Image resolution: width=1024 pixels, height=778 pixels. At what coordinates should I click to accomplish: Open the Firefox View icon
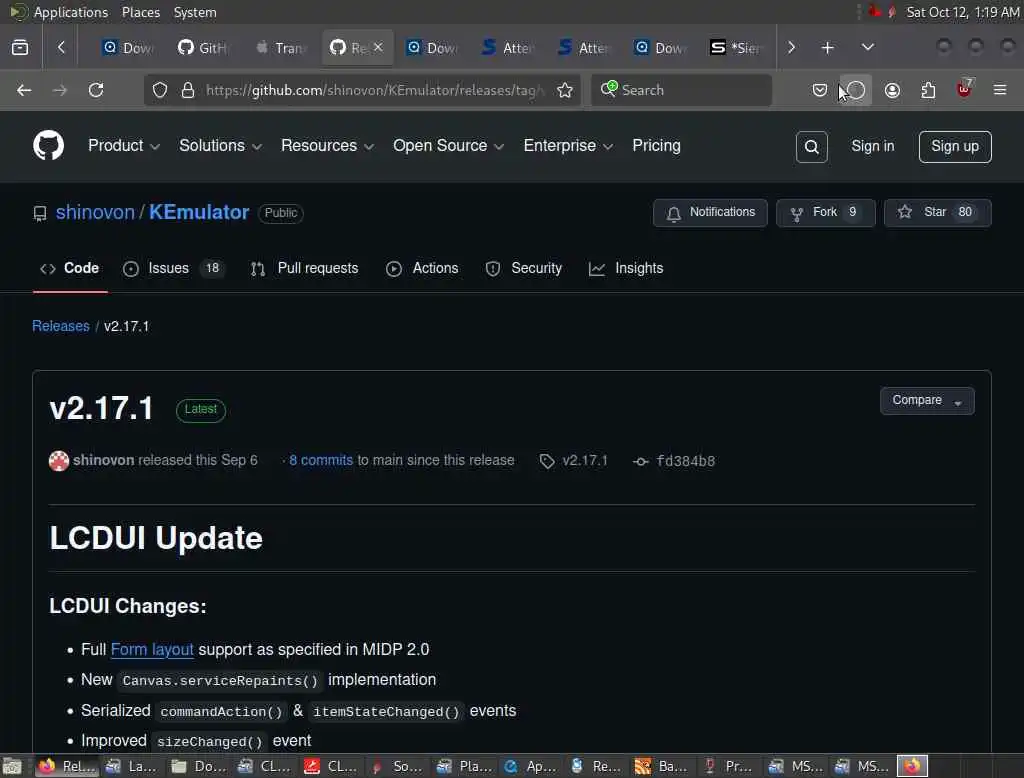20,47
